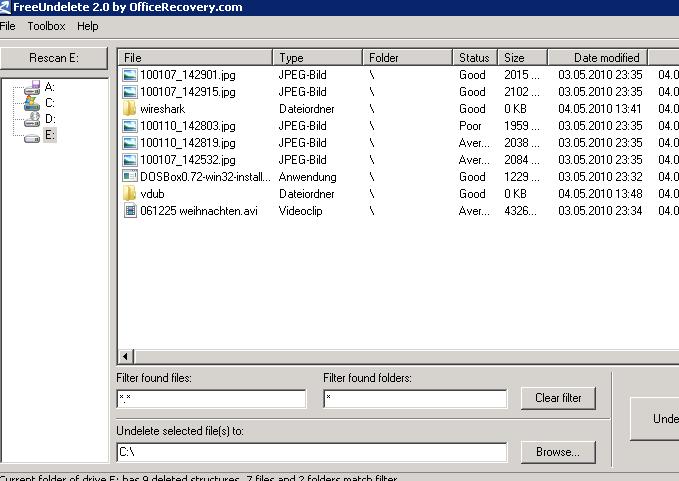Sort list by Date modified column header
The image size is (679, 481).
pyautogui.click(x=598, y=58)
